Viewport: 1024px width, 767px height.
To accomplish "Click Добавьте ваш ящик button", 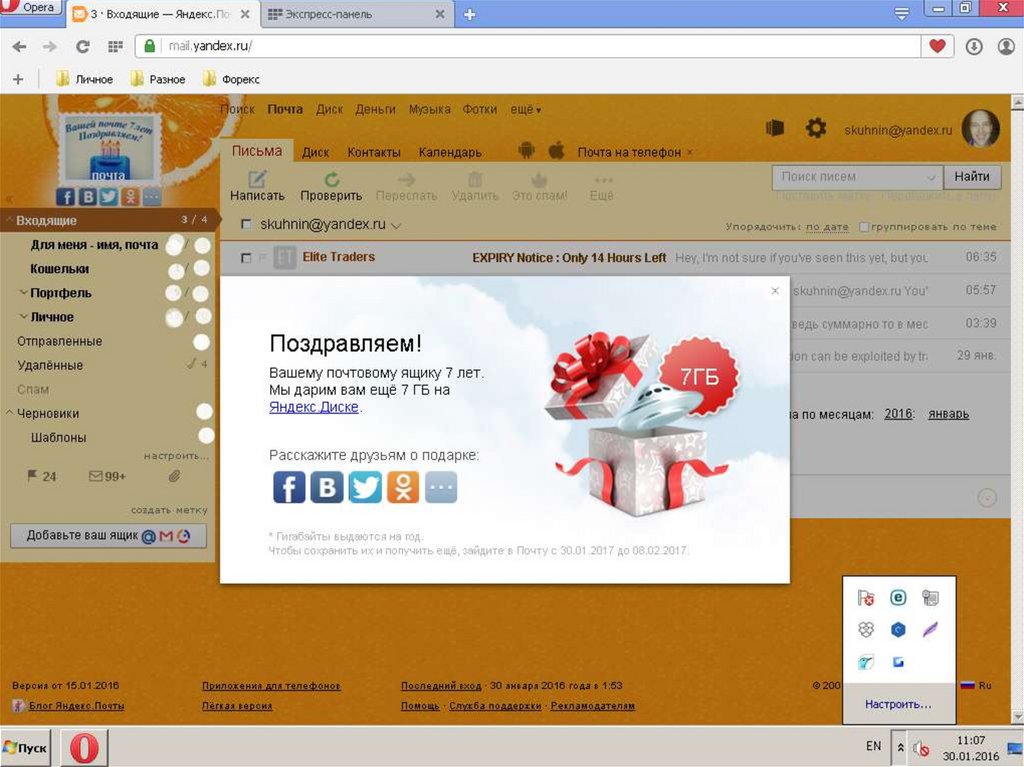I will (108, 536).
